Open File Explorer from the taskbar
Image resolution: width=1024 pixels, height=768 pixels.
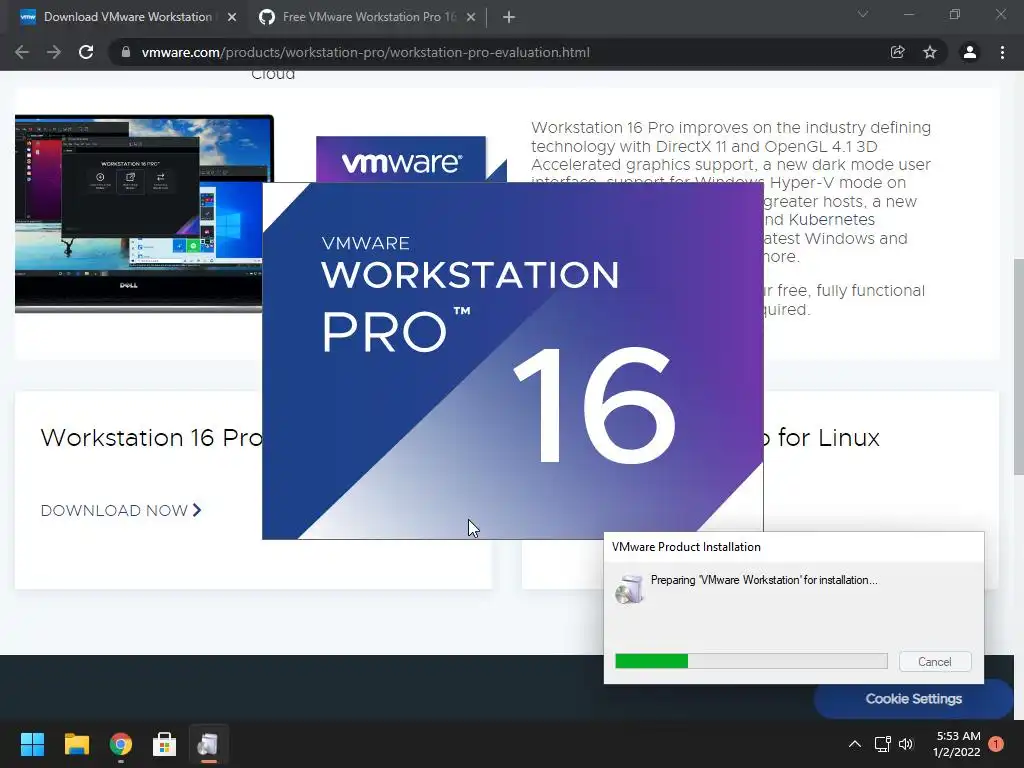76,744
